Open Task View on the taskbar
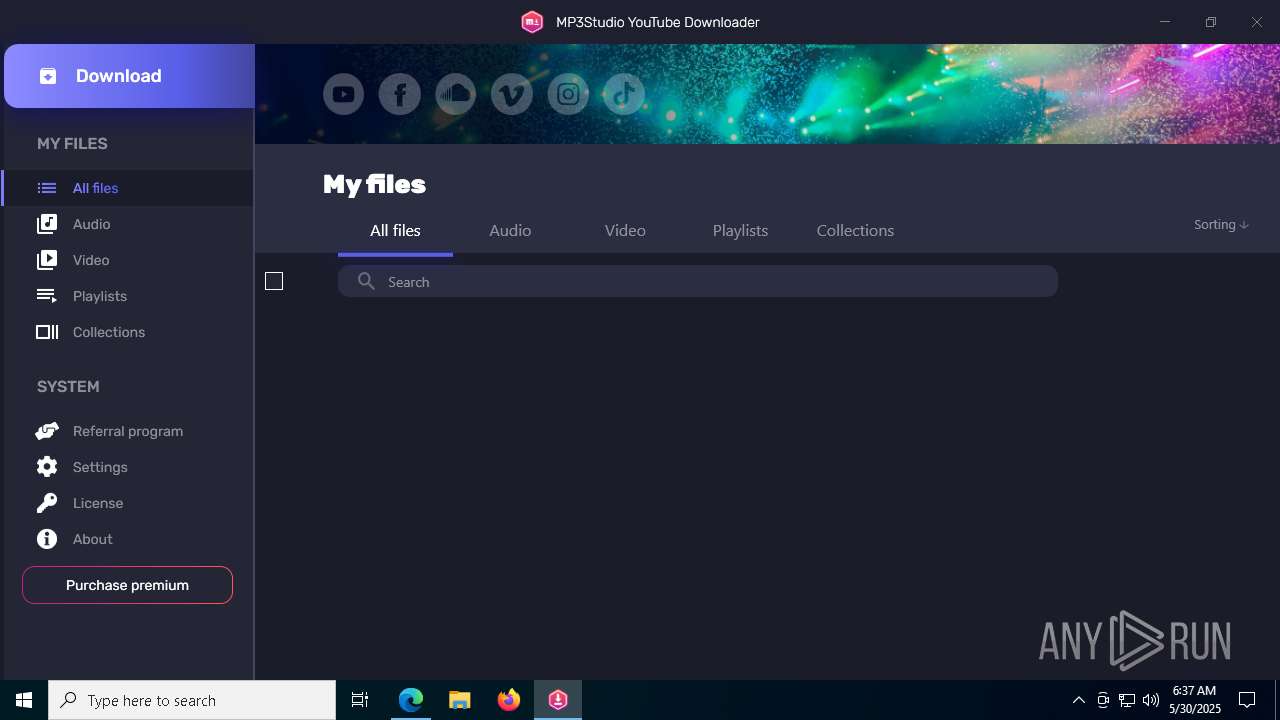1280x720 pixels. click(x=360, y=700)
